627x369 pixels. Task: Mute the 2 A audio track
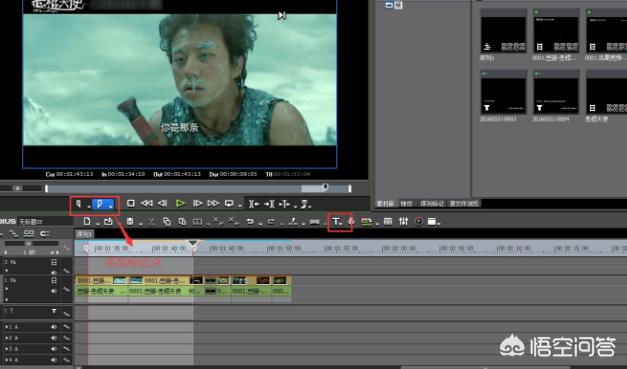(x=54, y=338)
